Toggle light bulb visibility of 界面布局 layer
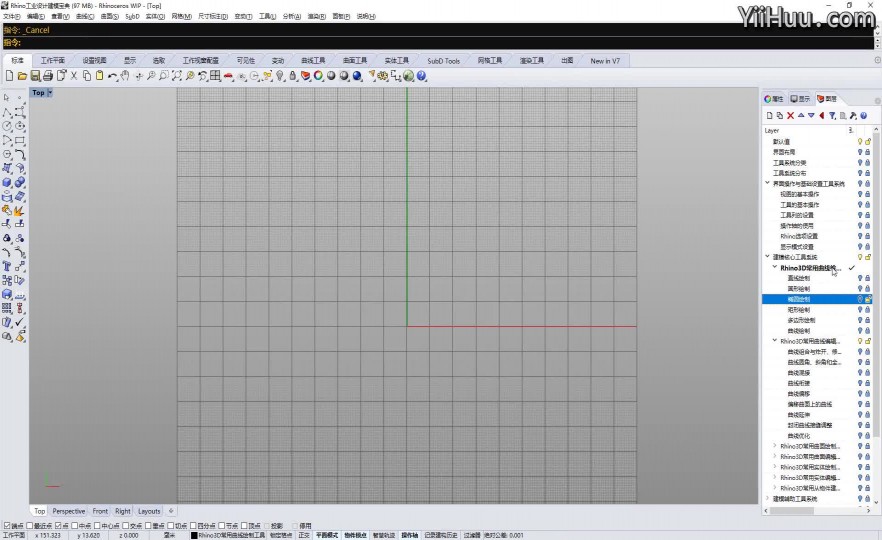 pyautogui.click(x=860, y=152)
